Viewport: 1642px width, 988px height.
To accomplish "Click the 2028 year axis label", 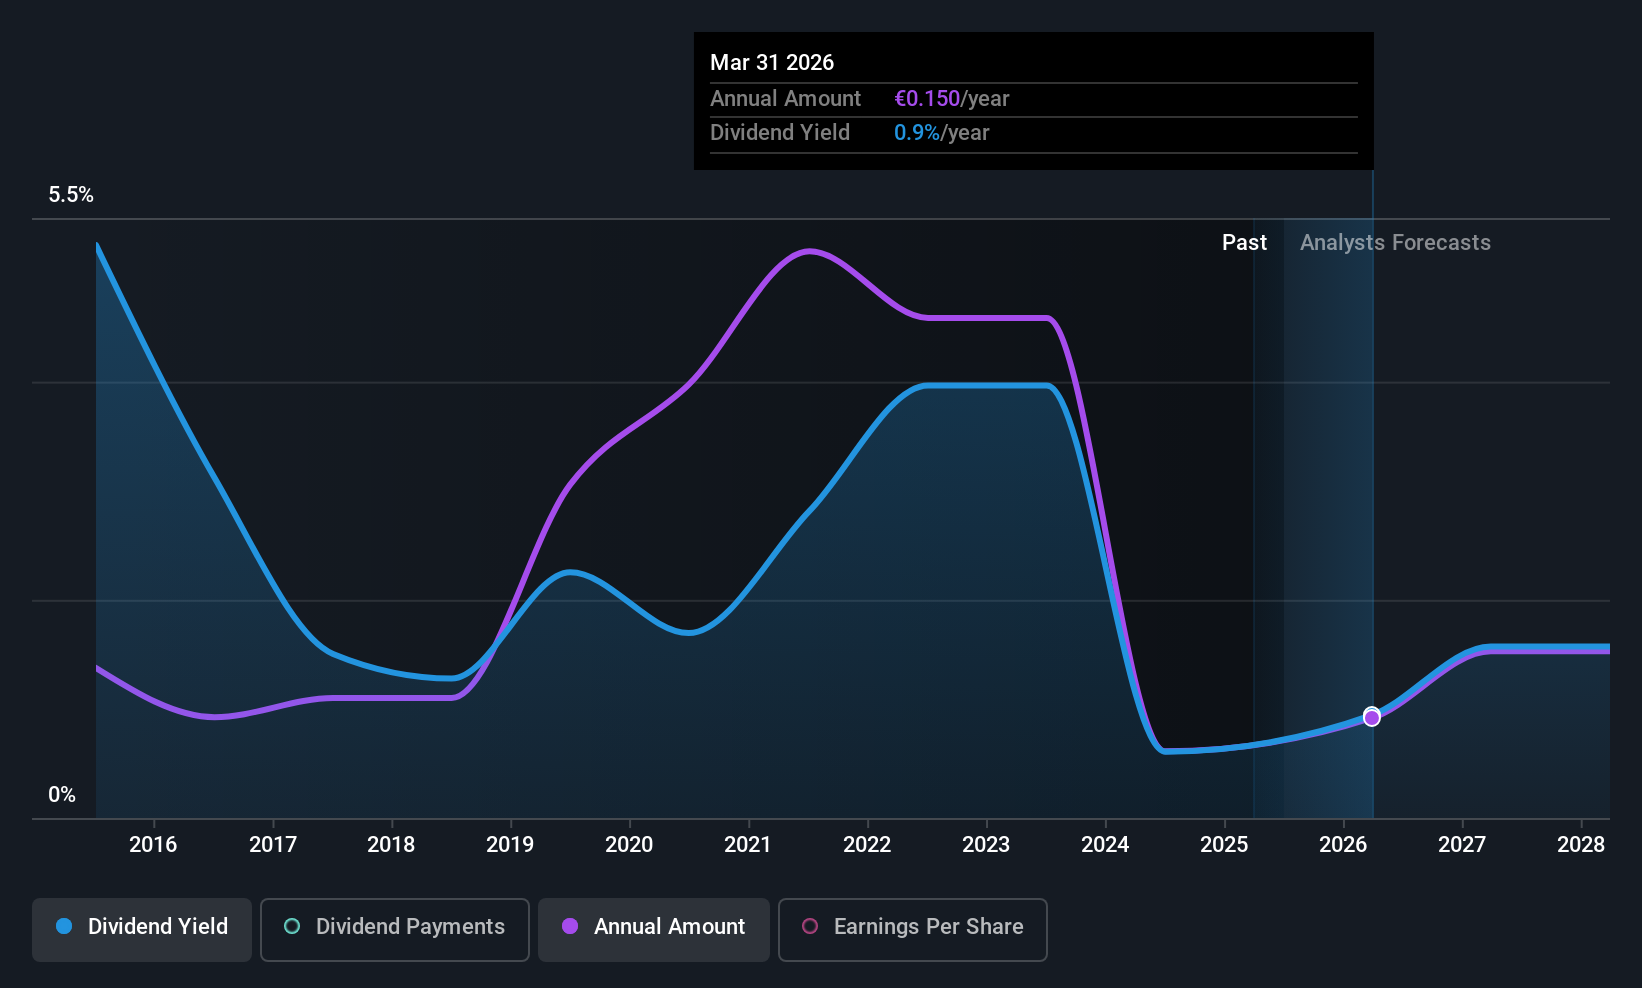I will coord(1581,845).
